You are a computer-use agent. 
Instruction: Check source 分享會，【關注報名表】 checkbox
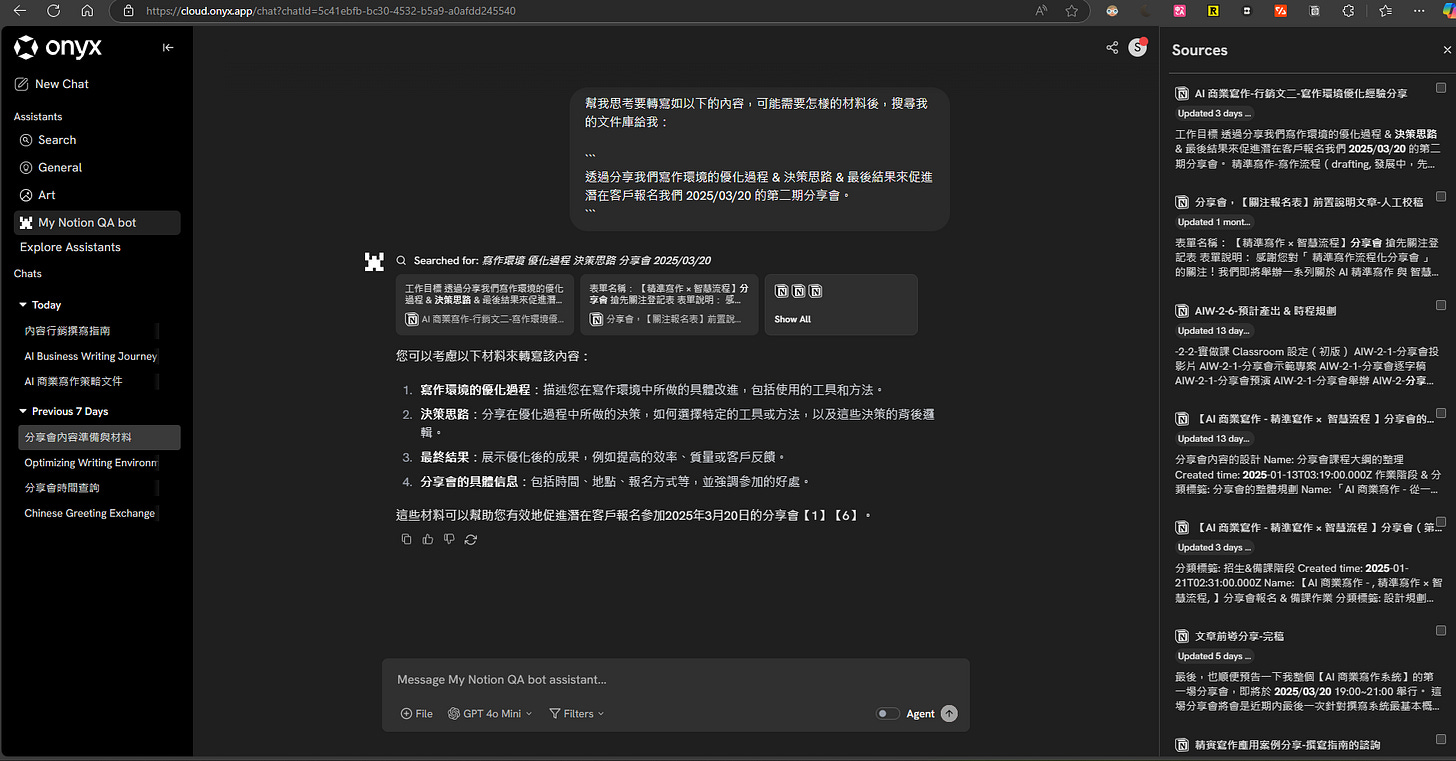[x=1441, y=197]
